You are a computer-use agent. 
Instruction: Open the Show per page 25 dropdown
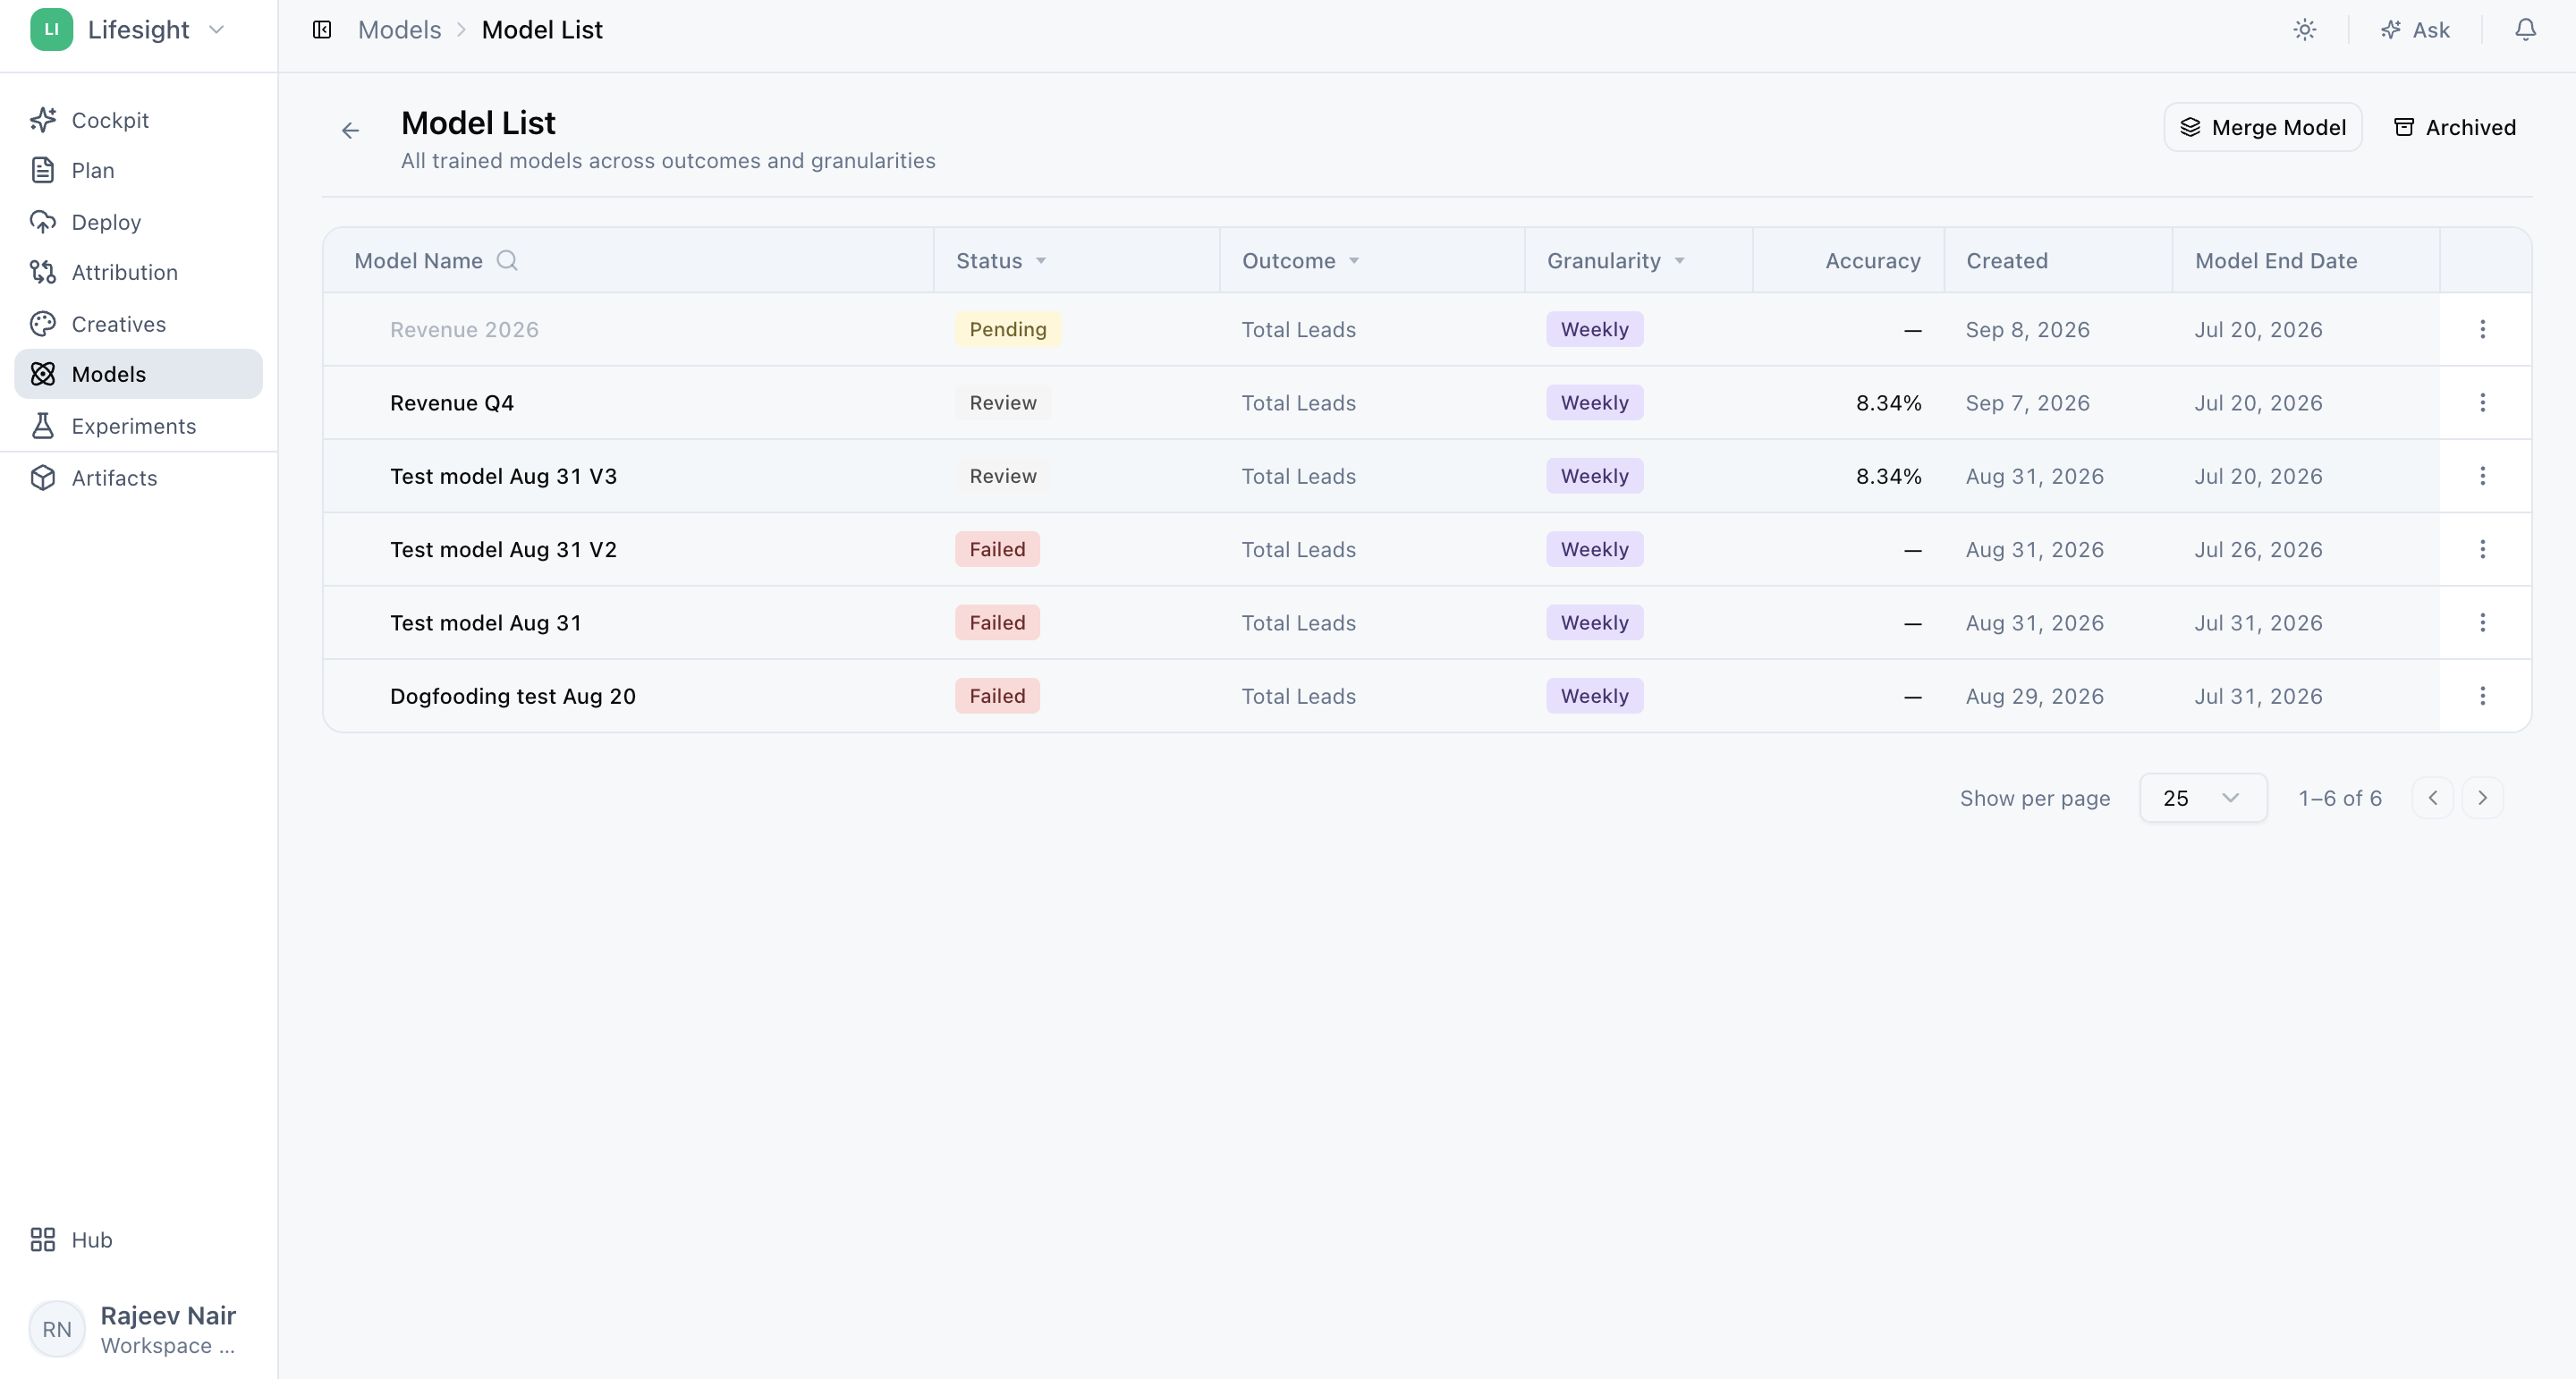coord(2203,798)
